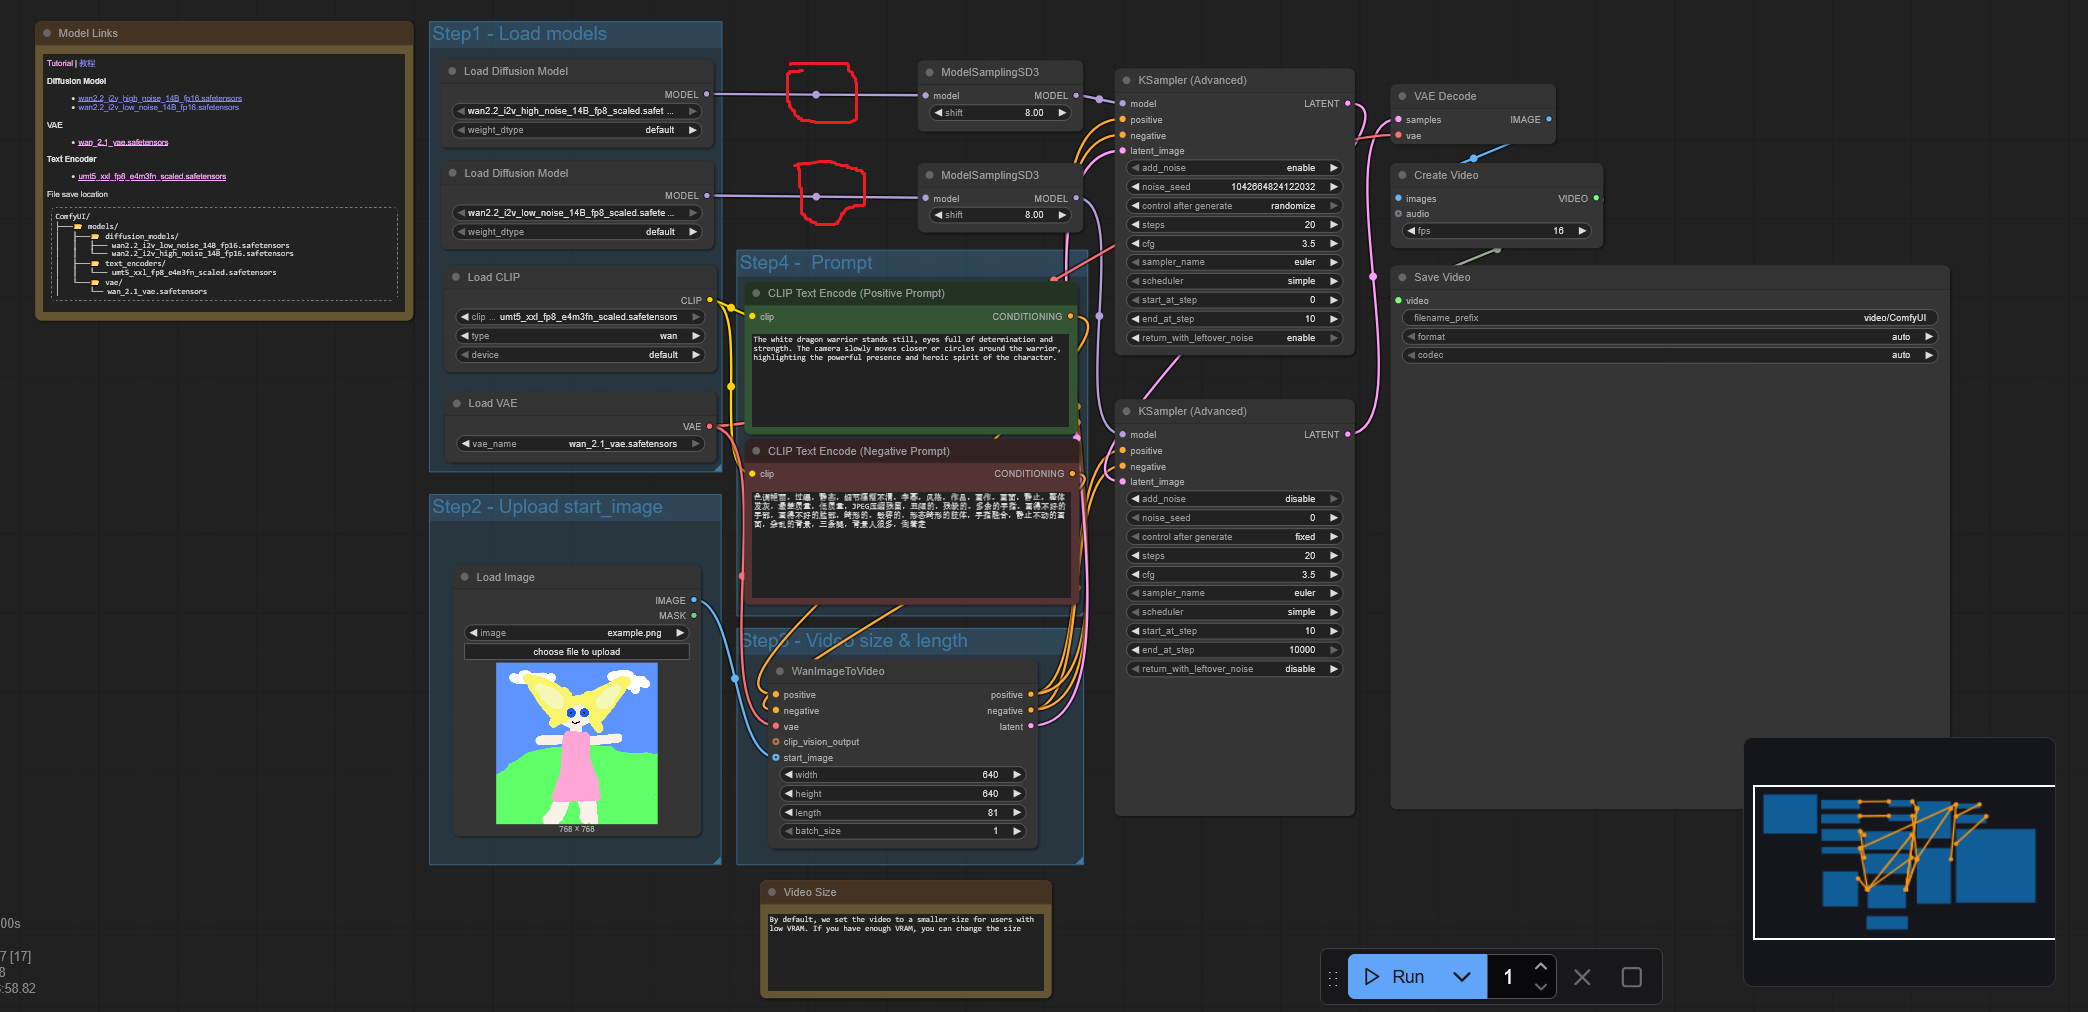The width and height of the screenshot is (2088, 1012).
Task: Click the right arrow of noise_seed 1042664824122032
Action: coord(1333,187)
